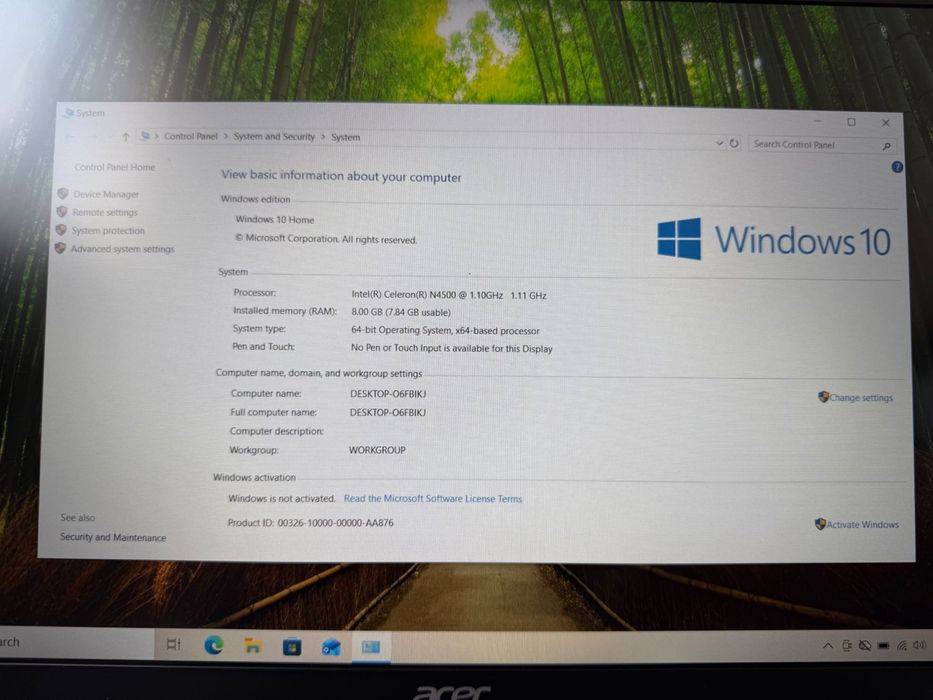
Task: Click the Device Manager shield icon
Action: (62, 193)
